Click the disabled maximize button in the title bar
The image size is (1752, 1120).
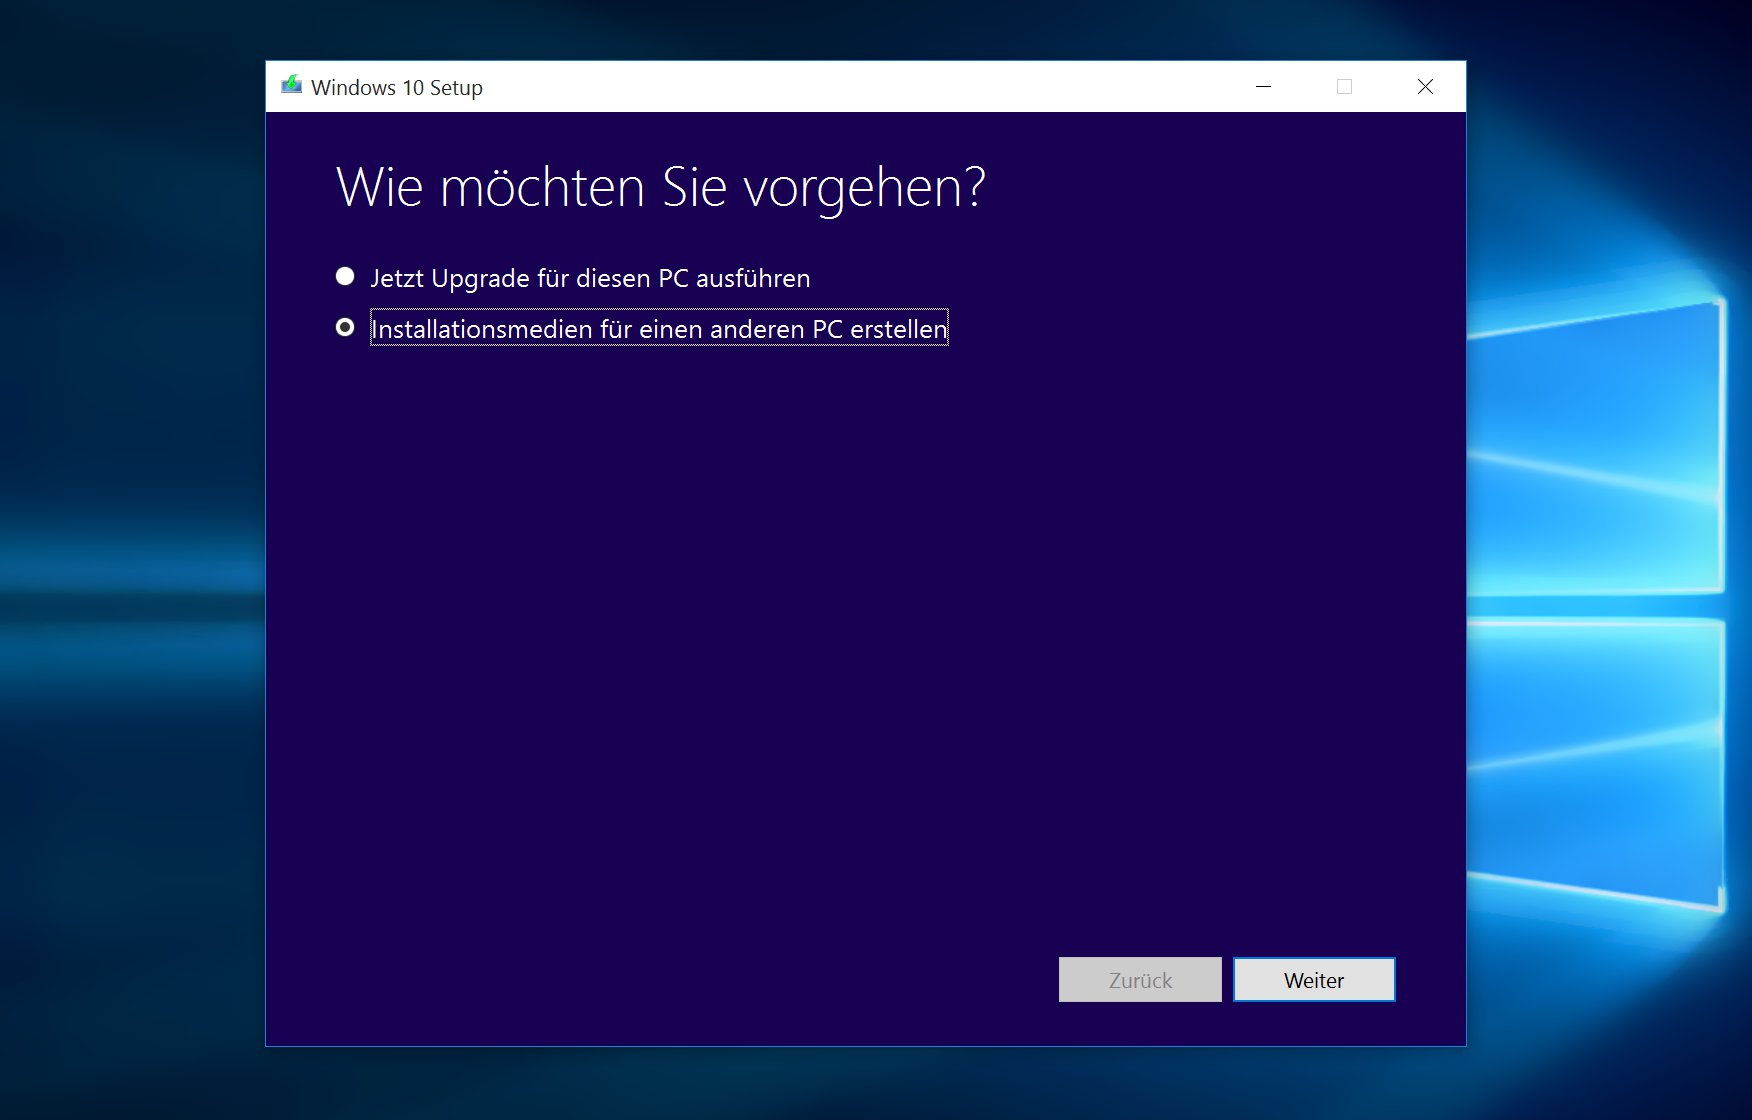coord(1344,87)
